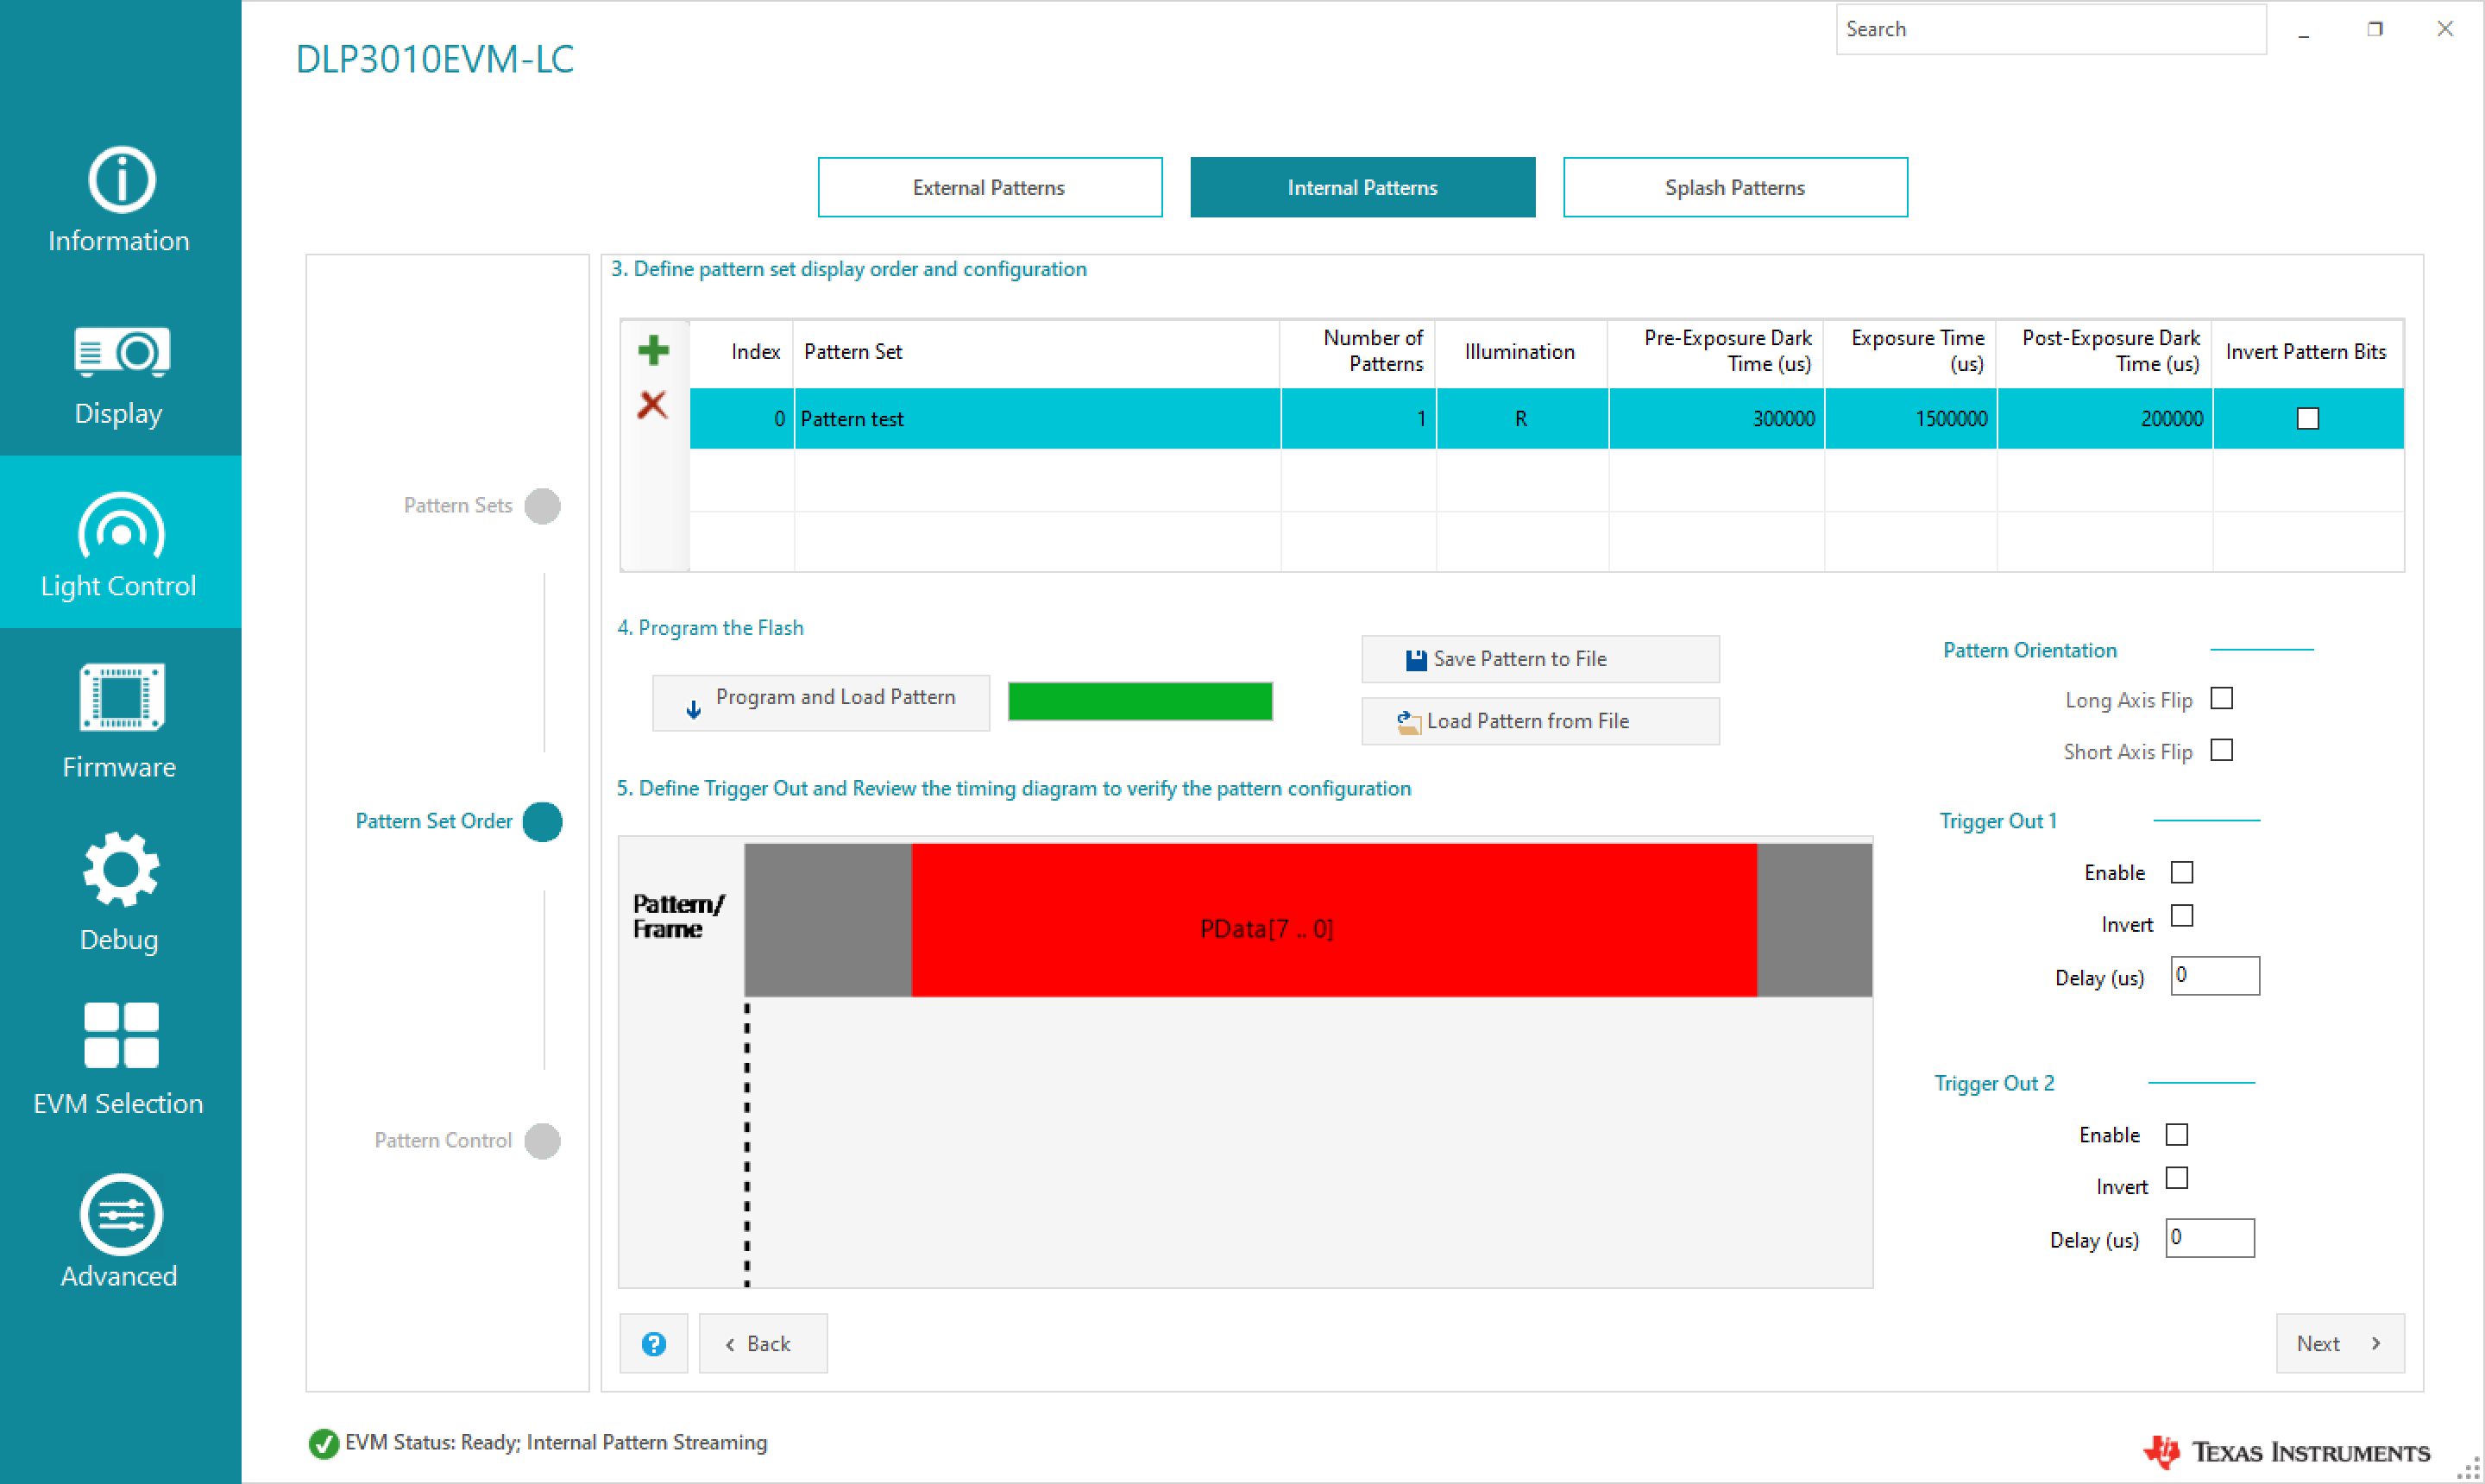This screenshot has height=1484, width=2485.
Task: Check Trigger Out 2 Invert
Action: coord(2177,1178)
